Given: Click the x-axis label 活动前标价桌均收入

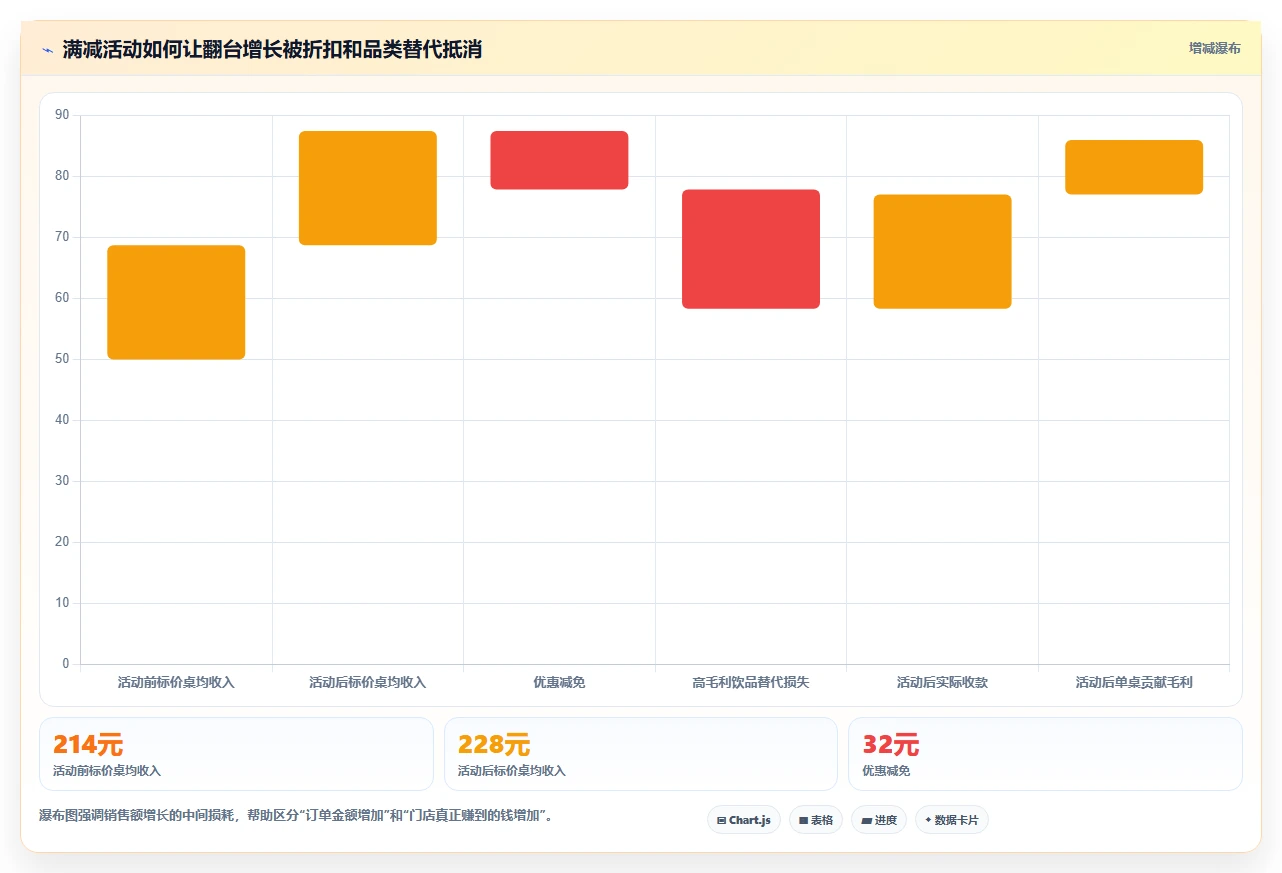Looking at the screenshot, I should pos(176,683).
